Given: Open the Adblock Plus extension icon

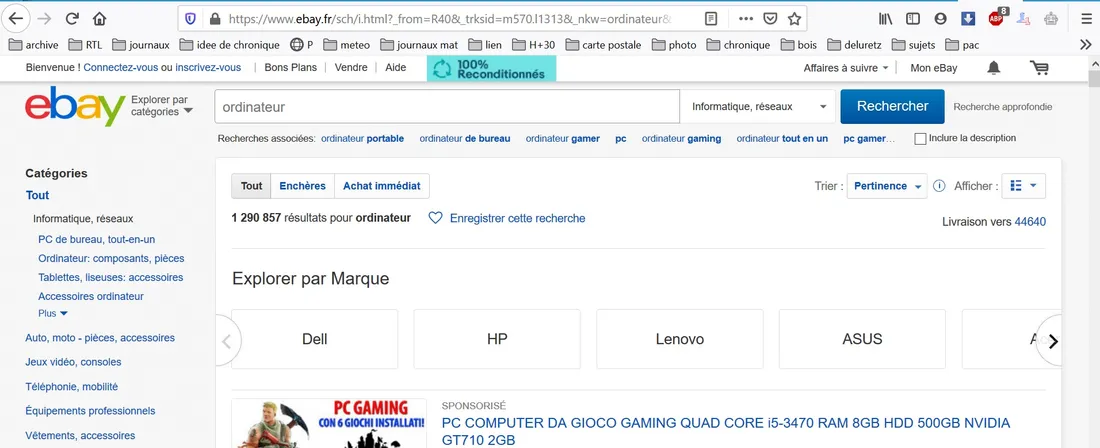Looking at the screenshot, I should point(997,18).
